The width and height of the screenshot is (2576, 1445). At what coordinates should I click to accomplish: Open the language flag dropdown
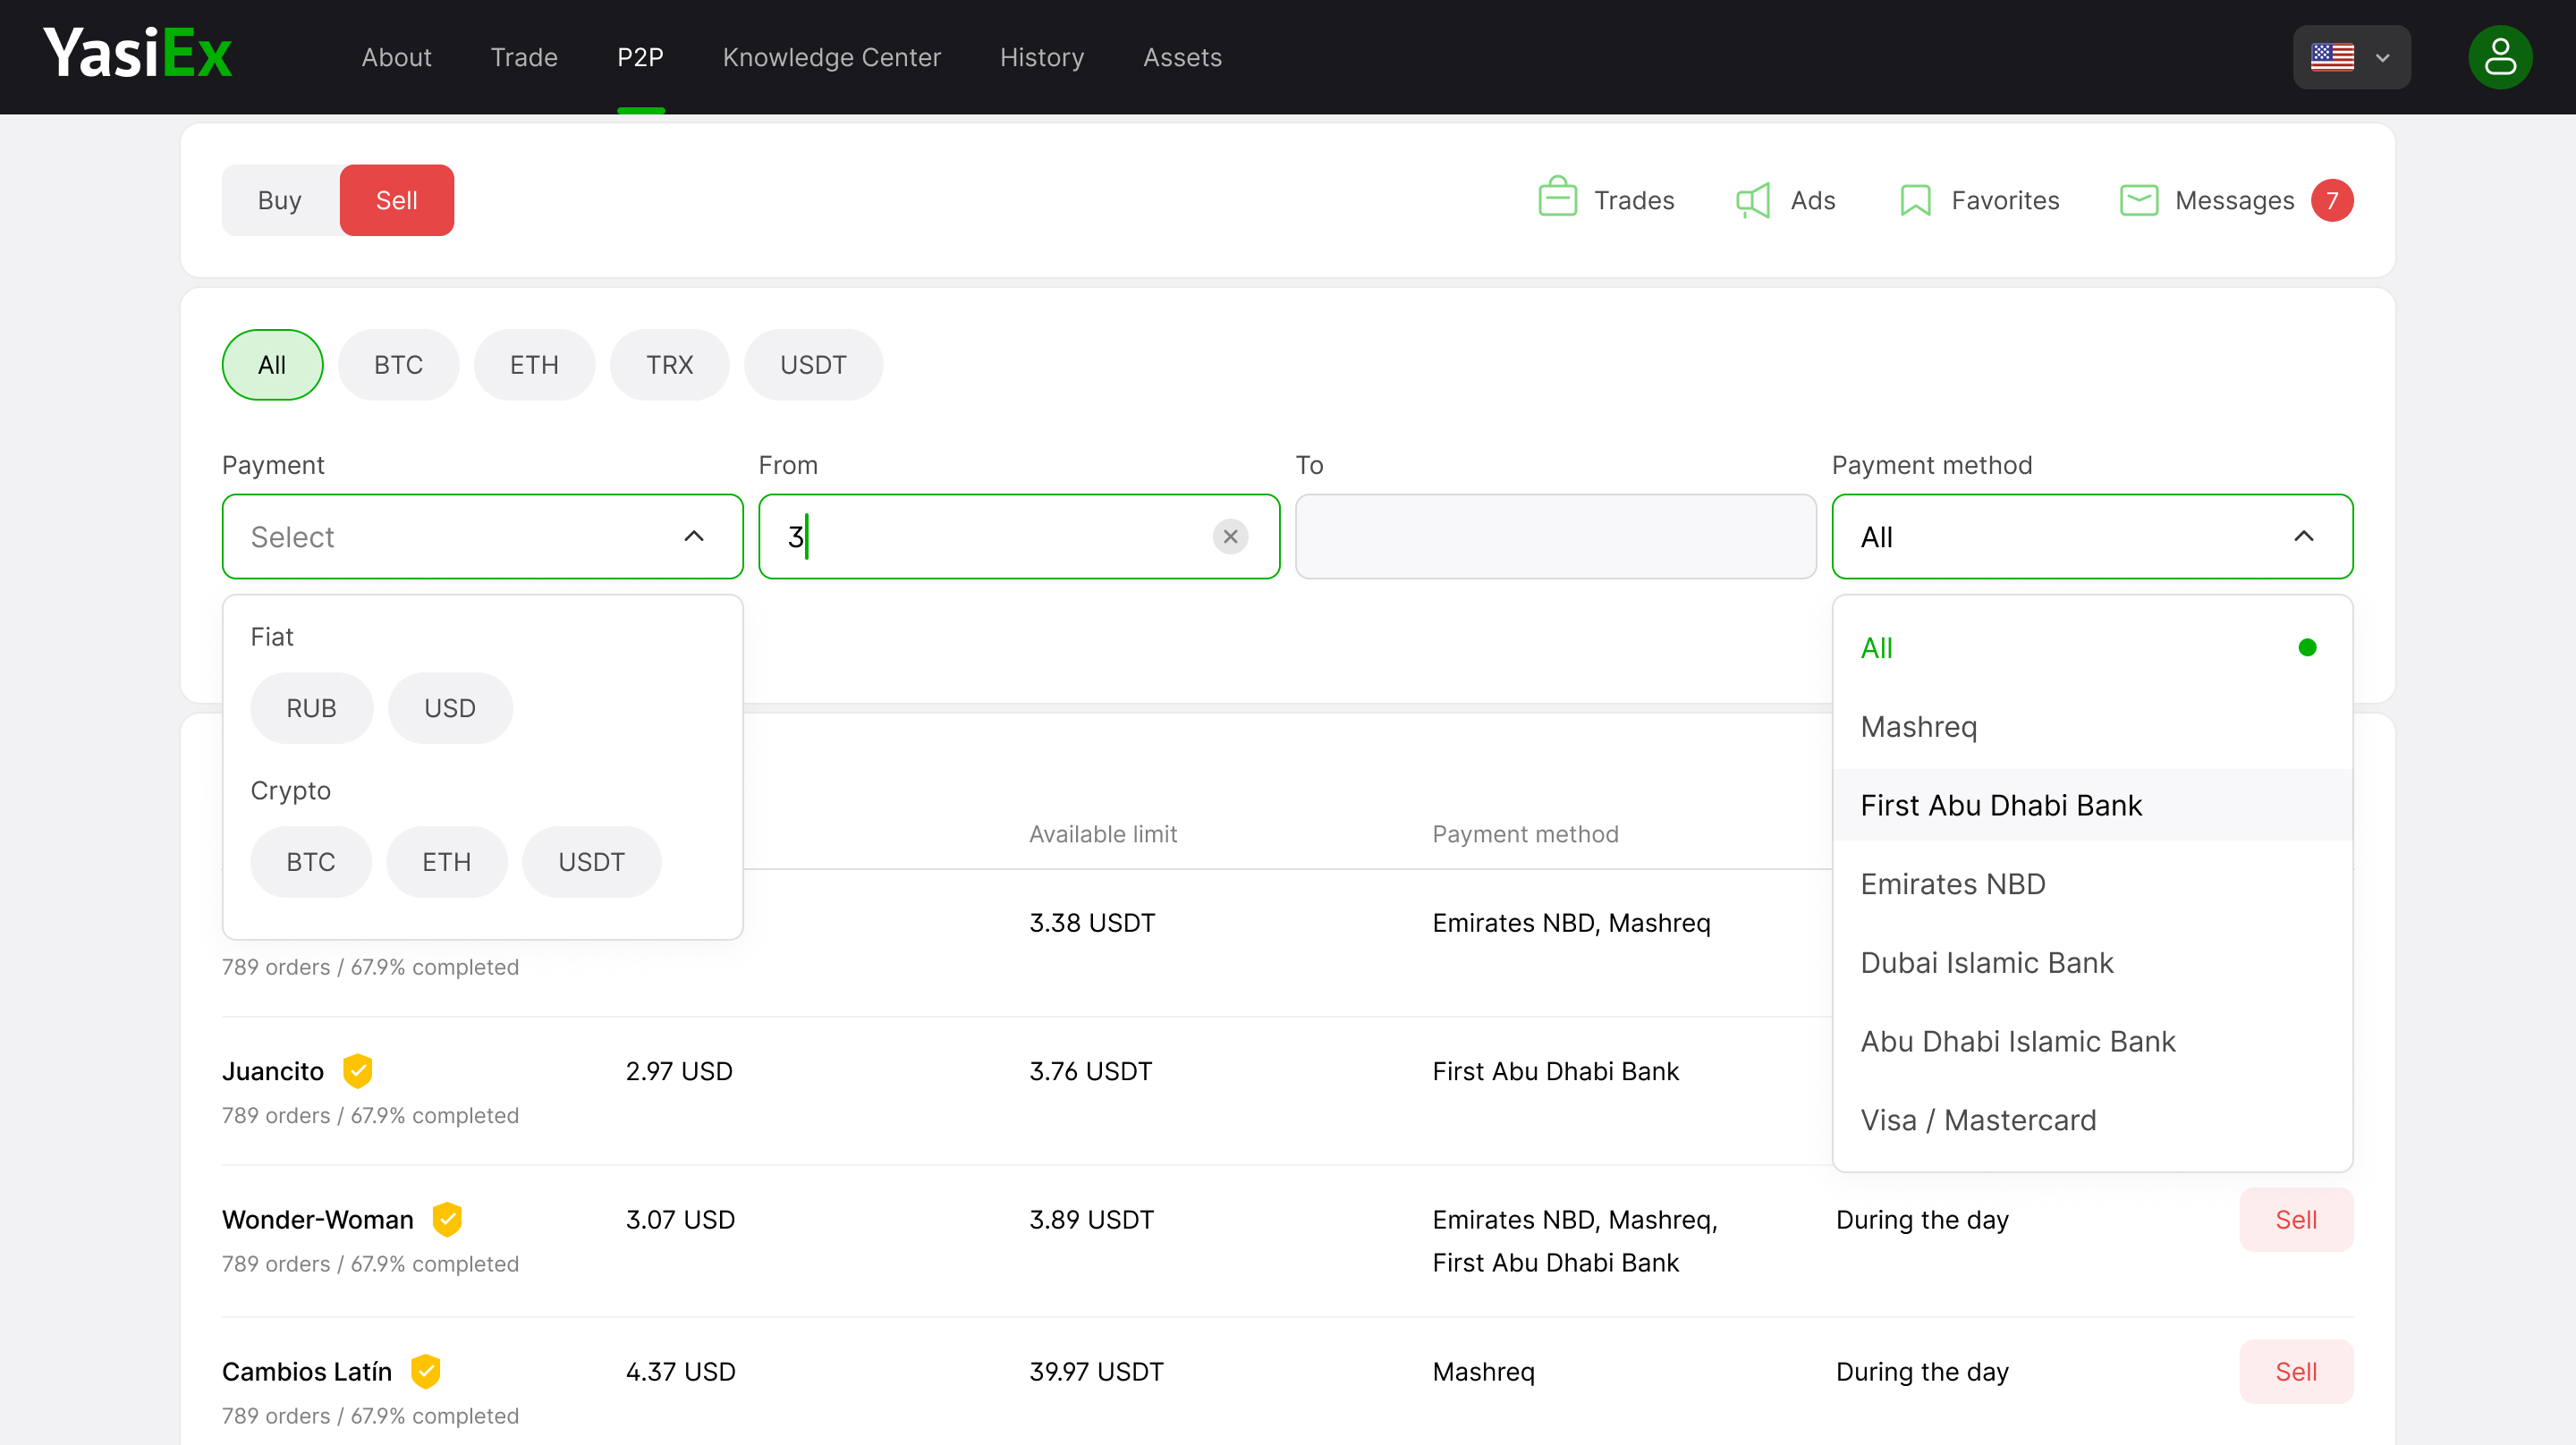(x=2351, y=57)
